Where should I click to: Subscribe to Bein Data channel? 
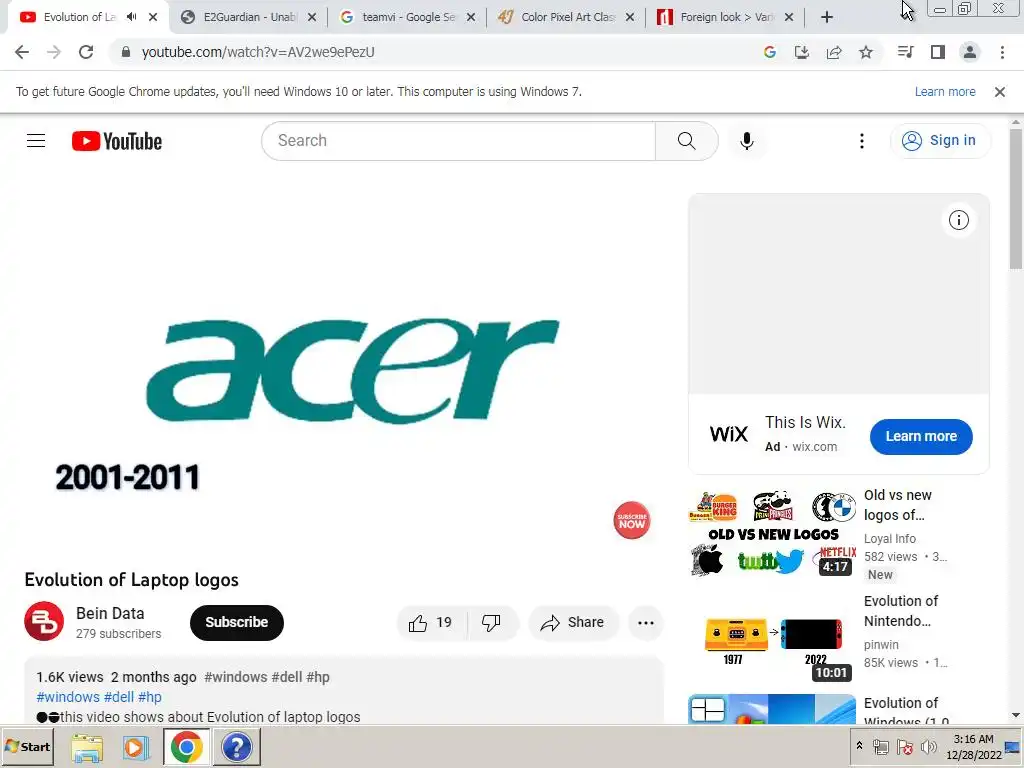(236, 622)
